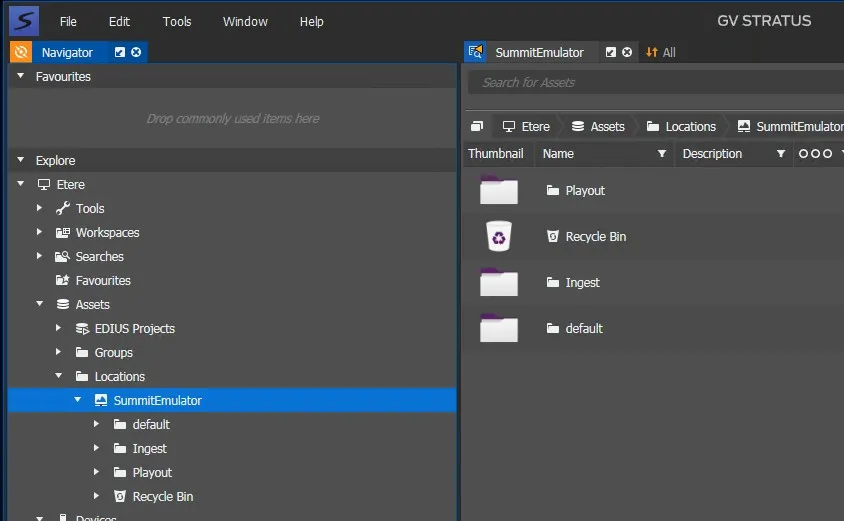The height and width of the screenshot is (521, 844).
Task: Collapse the SummitEmulator tree node
Action: (78, 400)
